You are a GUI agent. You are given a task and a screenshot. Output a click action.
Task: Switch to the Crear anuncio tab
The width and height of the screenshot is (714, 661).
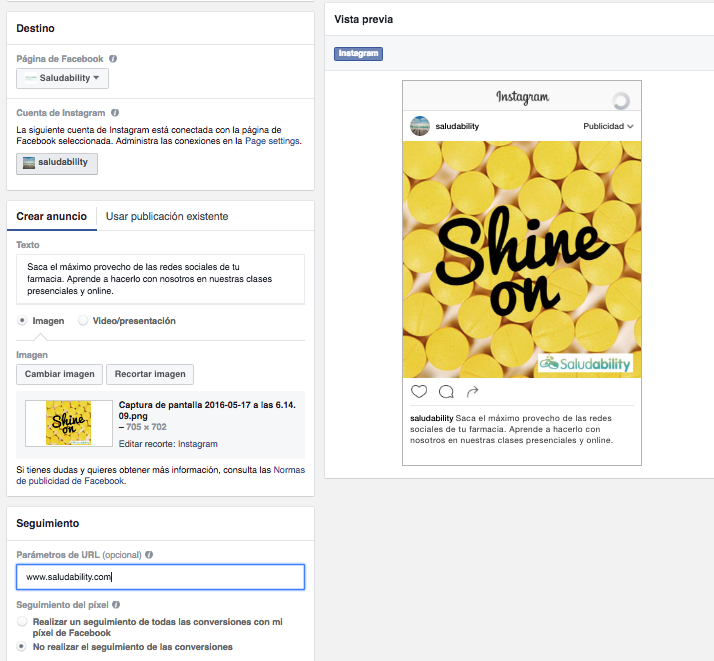click(x=51, y=216)
